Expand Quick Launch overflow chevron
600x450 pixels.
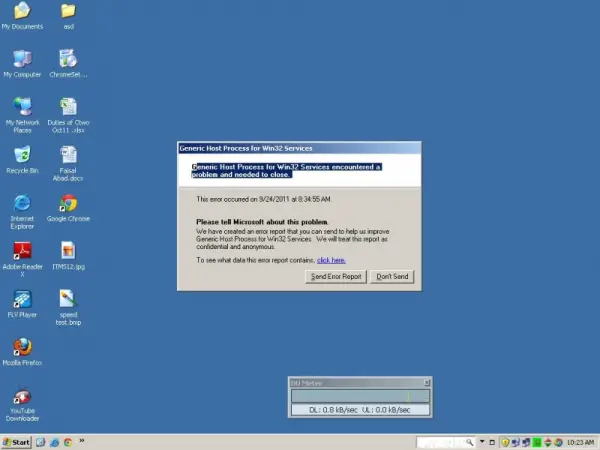tap(82, 441)
